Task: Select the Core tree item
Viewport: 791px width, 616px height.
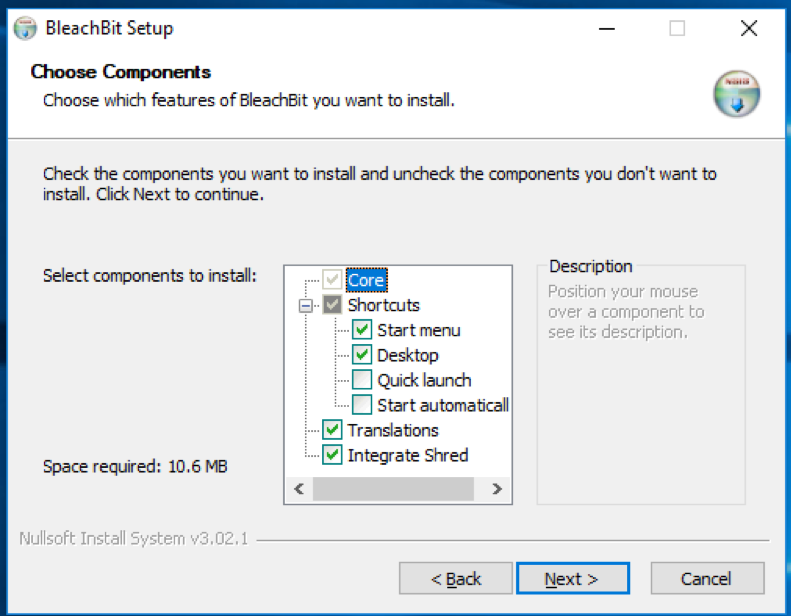Action: coord(366,280)
